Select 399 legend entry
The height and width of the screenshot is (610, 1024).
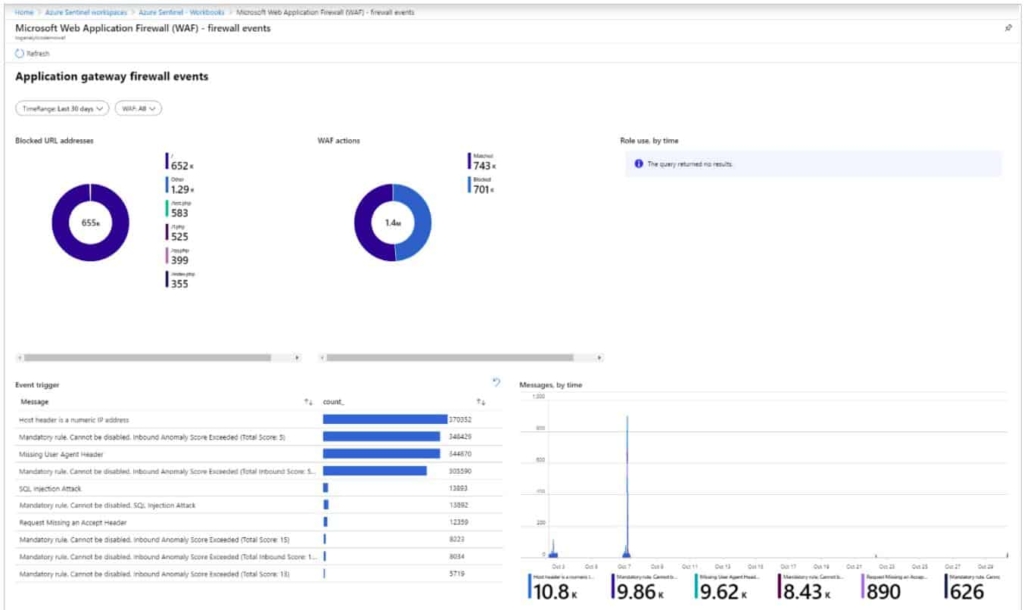[178, 257]
